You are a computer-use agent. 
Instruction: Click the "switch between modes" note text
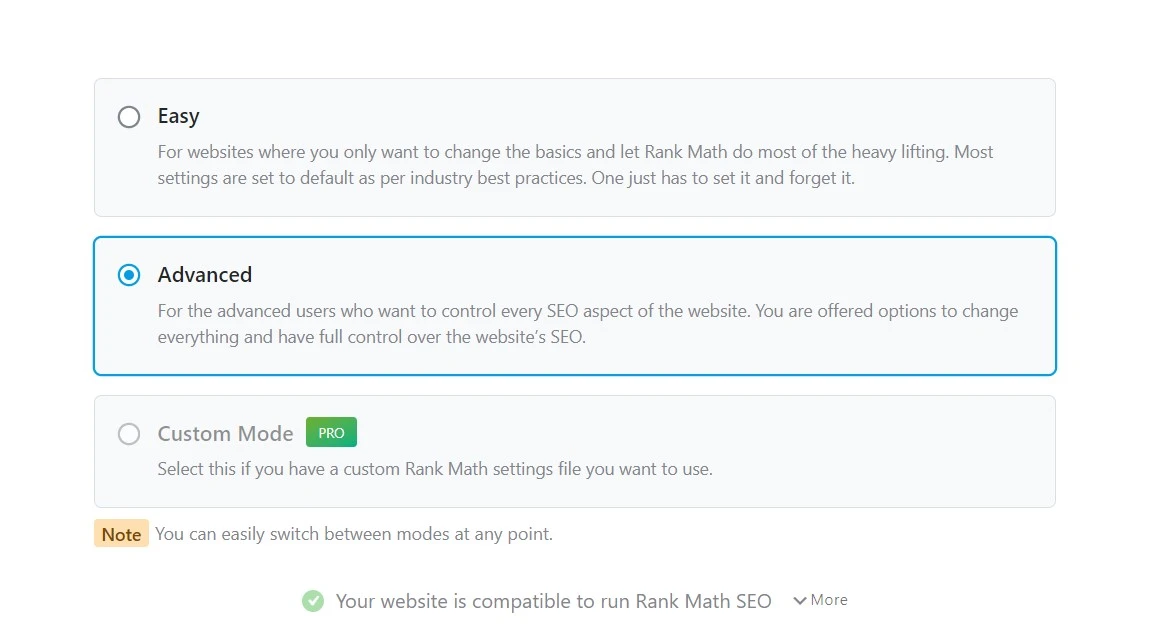point(354,534)
